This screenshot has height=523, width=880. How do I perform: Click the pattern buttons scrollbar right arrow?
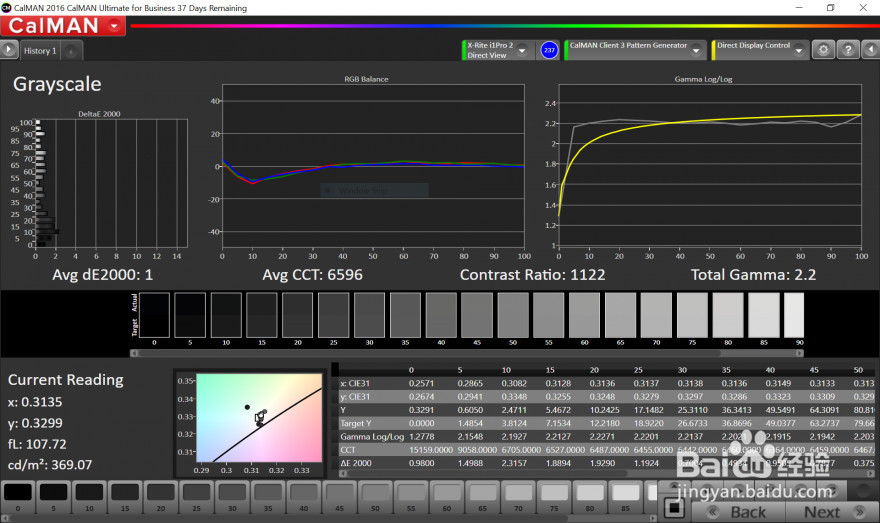click(653, 518)
